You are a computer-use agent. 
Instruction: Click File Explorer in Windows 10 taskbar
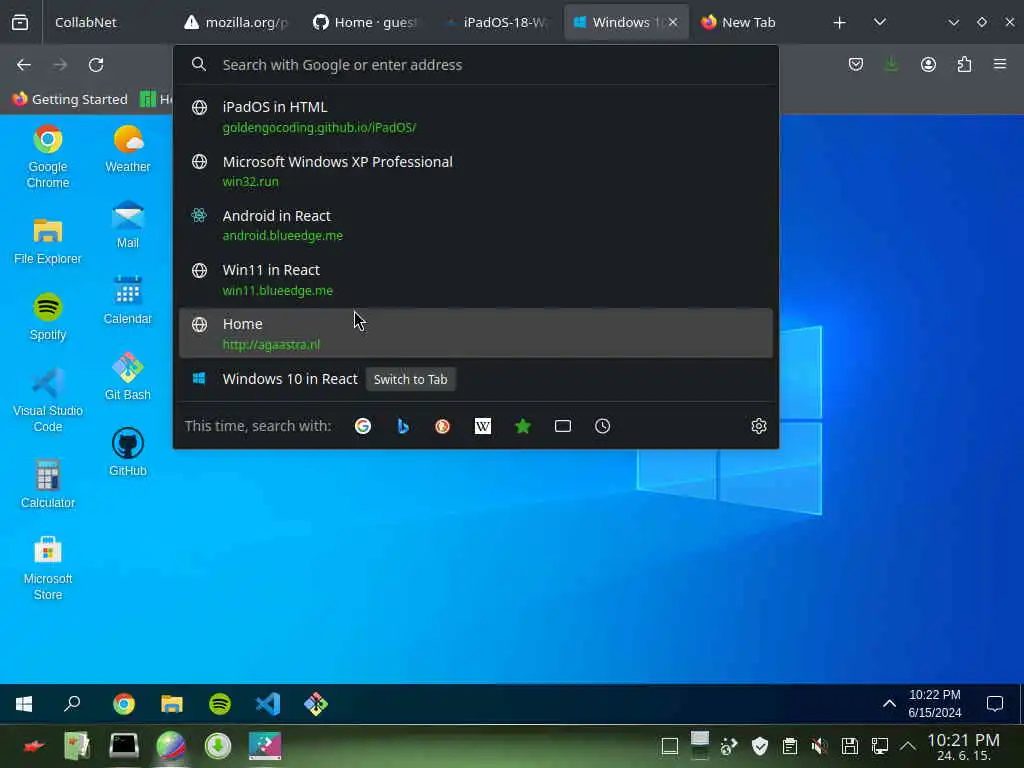172,704
